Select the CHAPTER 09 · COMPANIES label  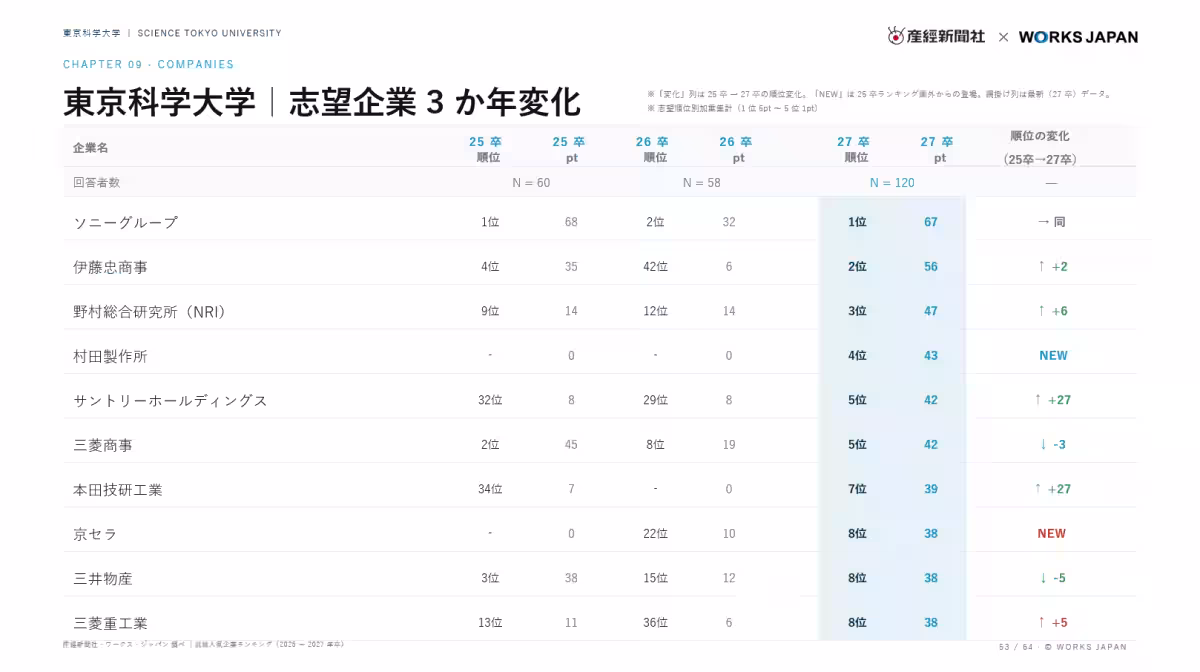click(x=149, y=64)
